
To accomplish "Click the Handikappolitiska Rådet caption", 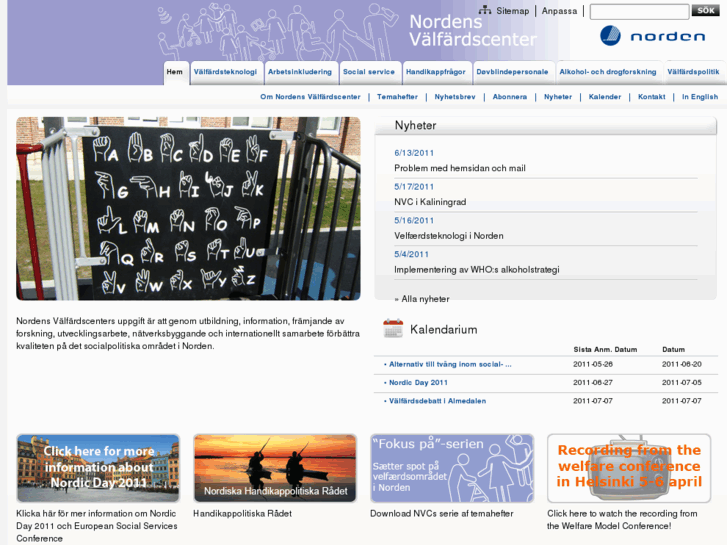I will tap(242, 514).
